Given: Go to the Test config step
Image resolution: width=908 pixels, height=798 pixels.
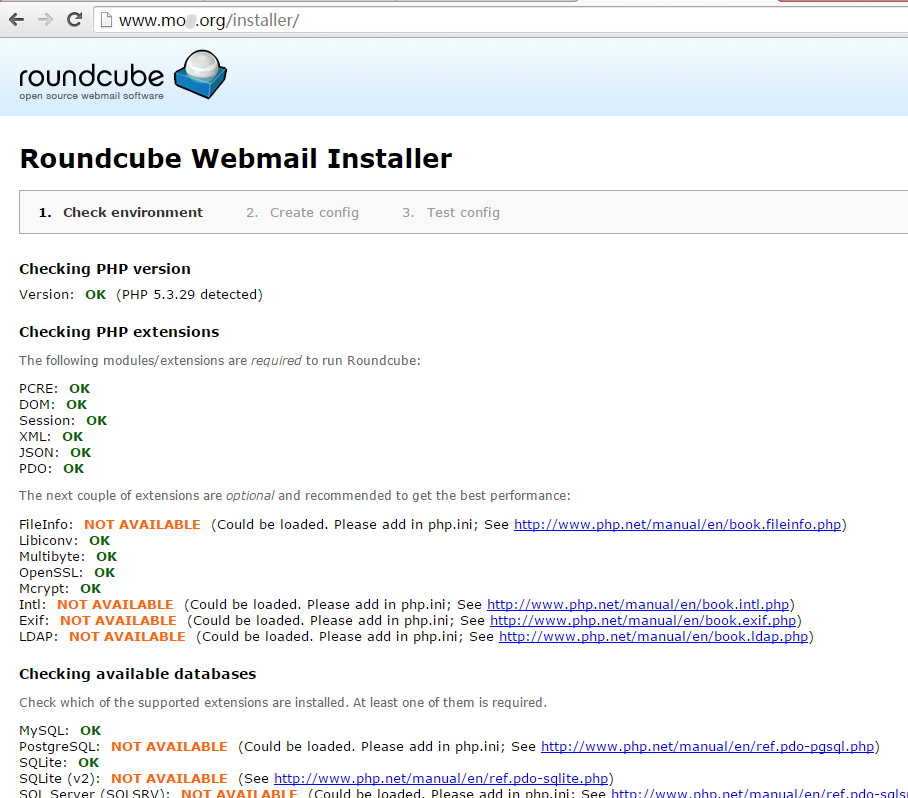Looking at the screenshot, I should (x=463, y=212).
